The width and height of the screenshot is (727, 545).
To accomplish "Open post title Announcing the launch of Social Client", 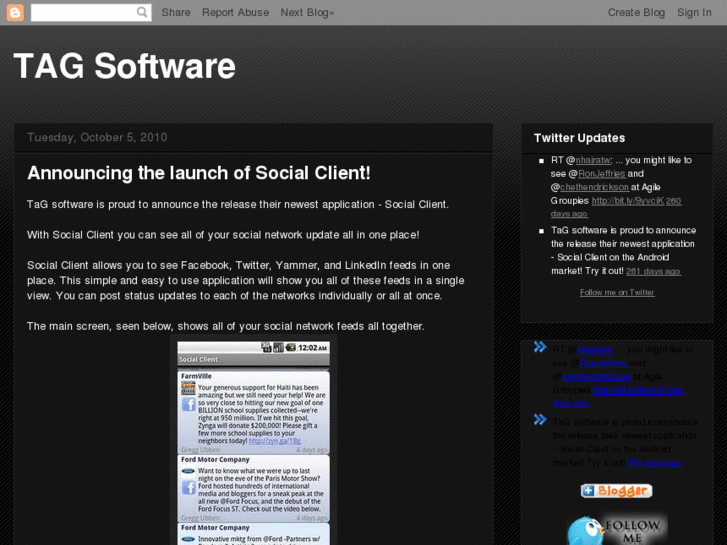I will [199, 173].
